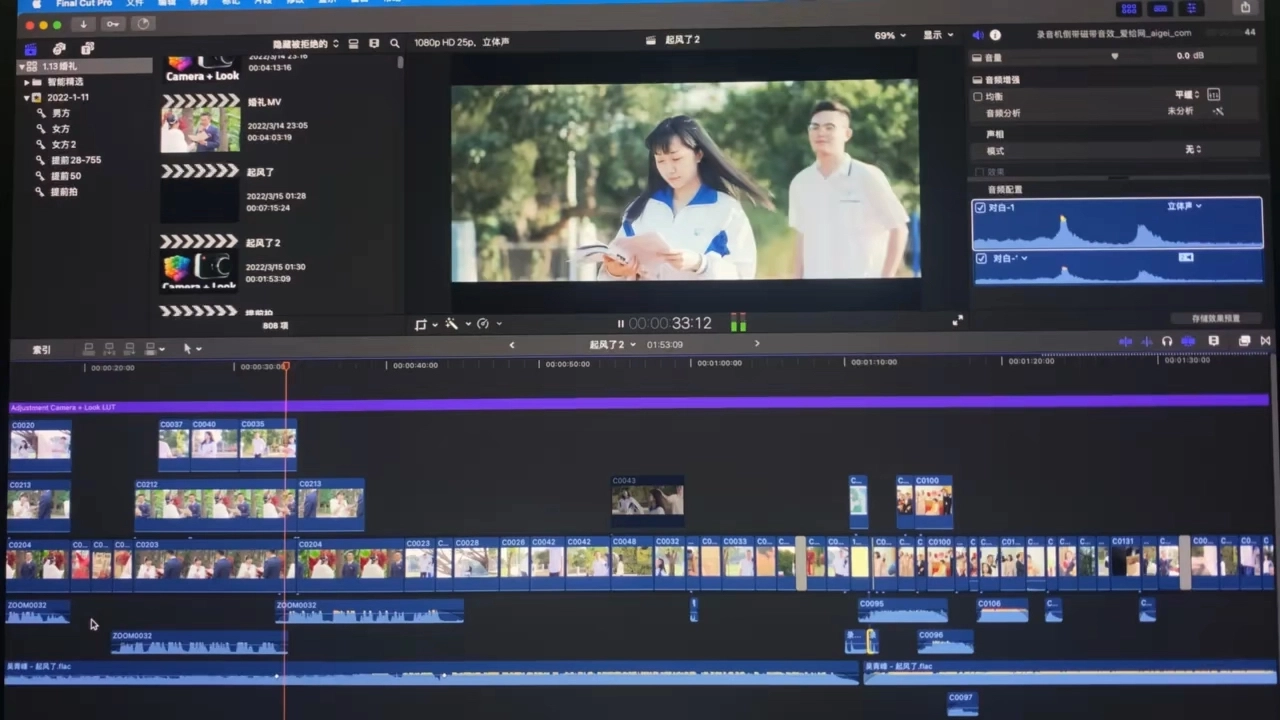The width and height of the screenshot is (1280, 720).
Task: Open the background tasks circular icon
Action: [x=142, y=24]
